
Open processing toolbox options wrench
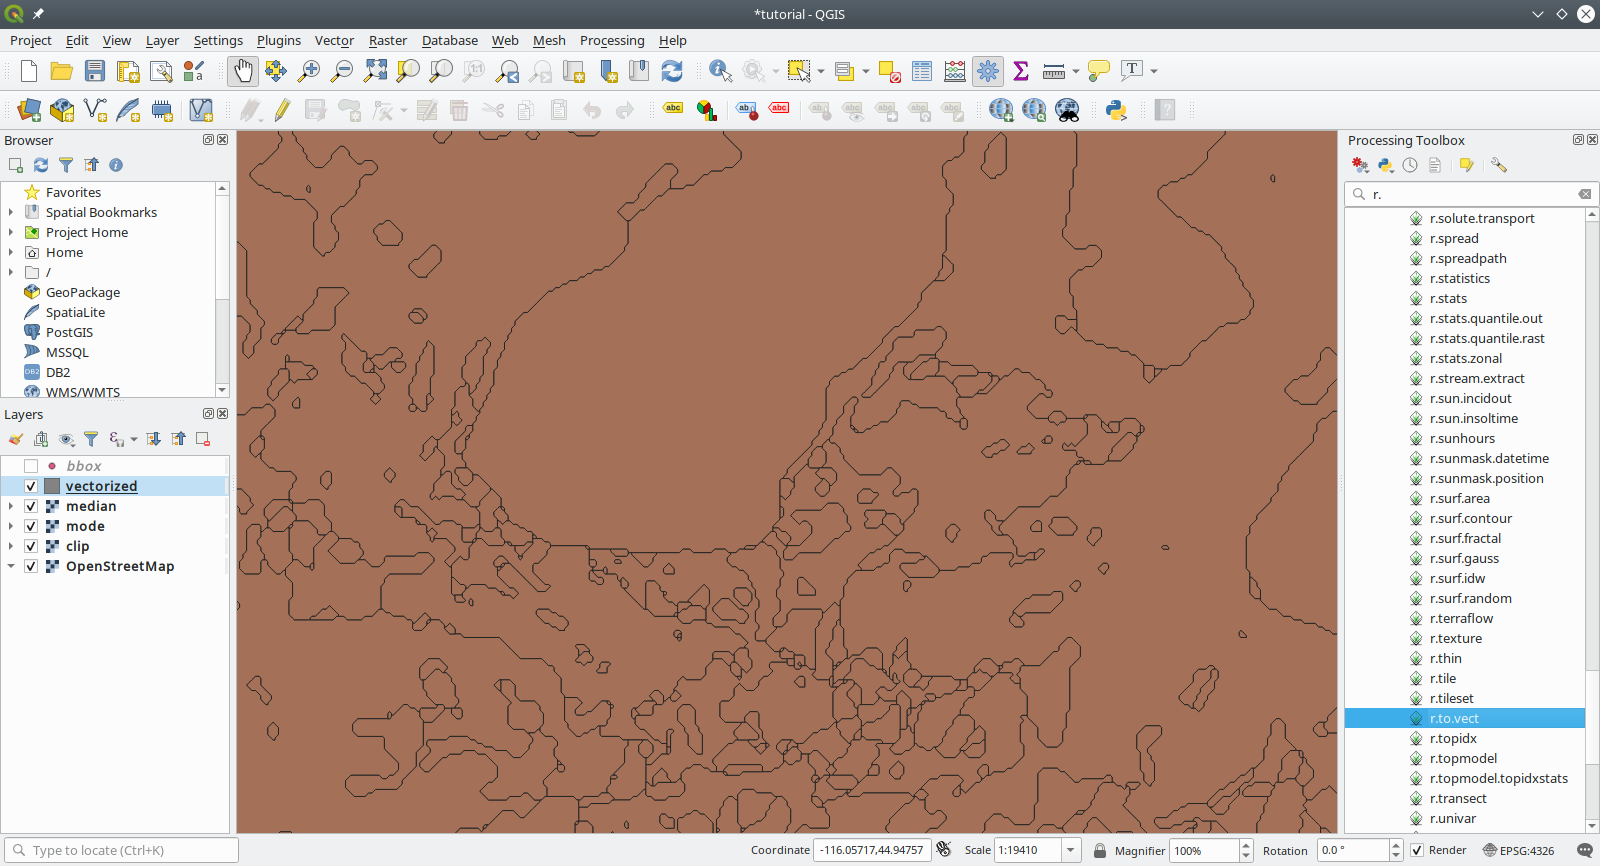1498,165
